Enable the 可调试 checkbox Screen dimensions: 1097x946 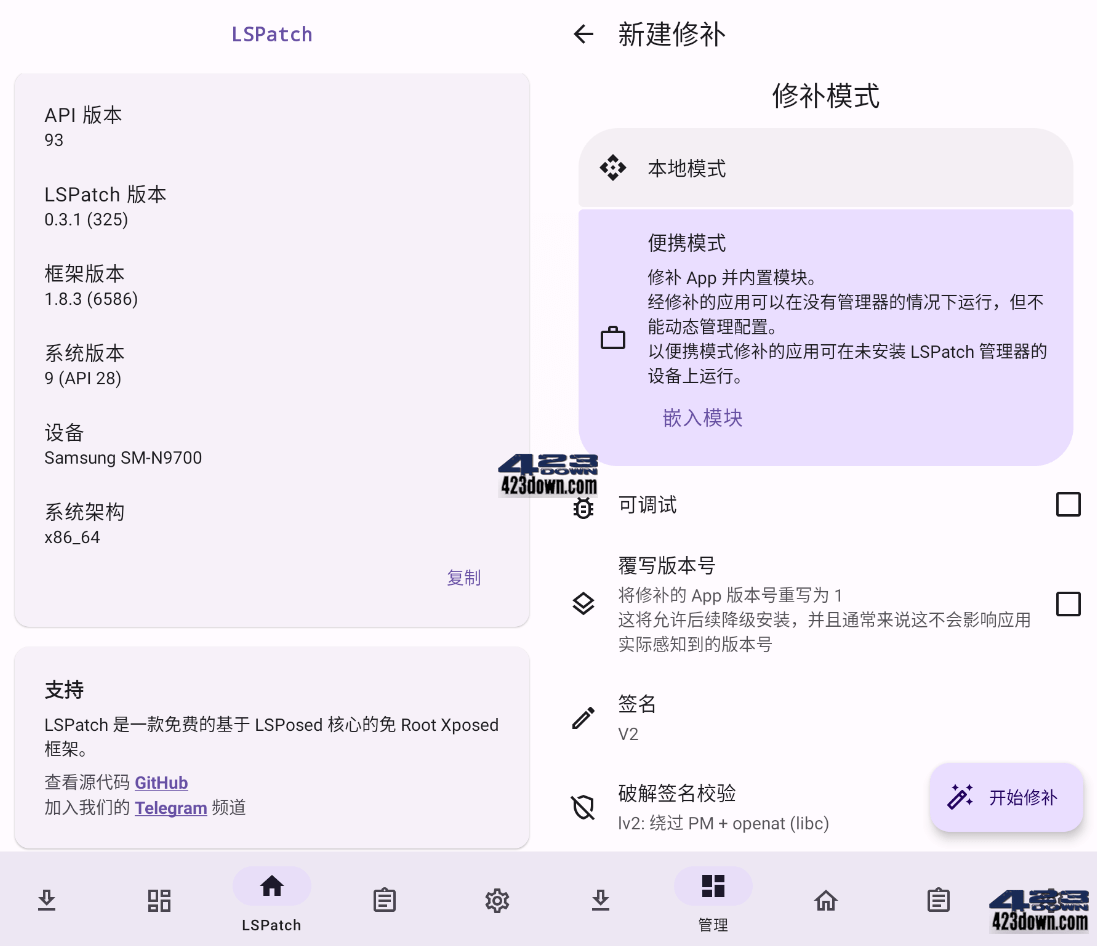1068,504
